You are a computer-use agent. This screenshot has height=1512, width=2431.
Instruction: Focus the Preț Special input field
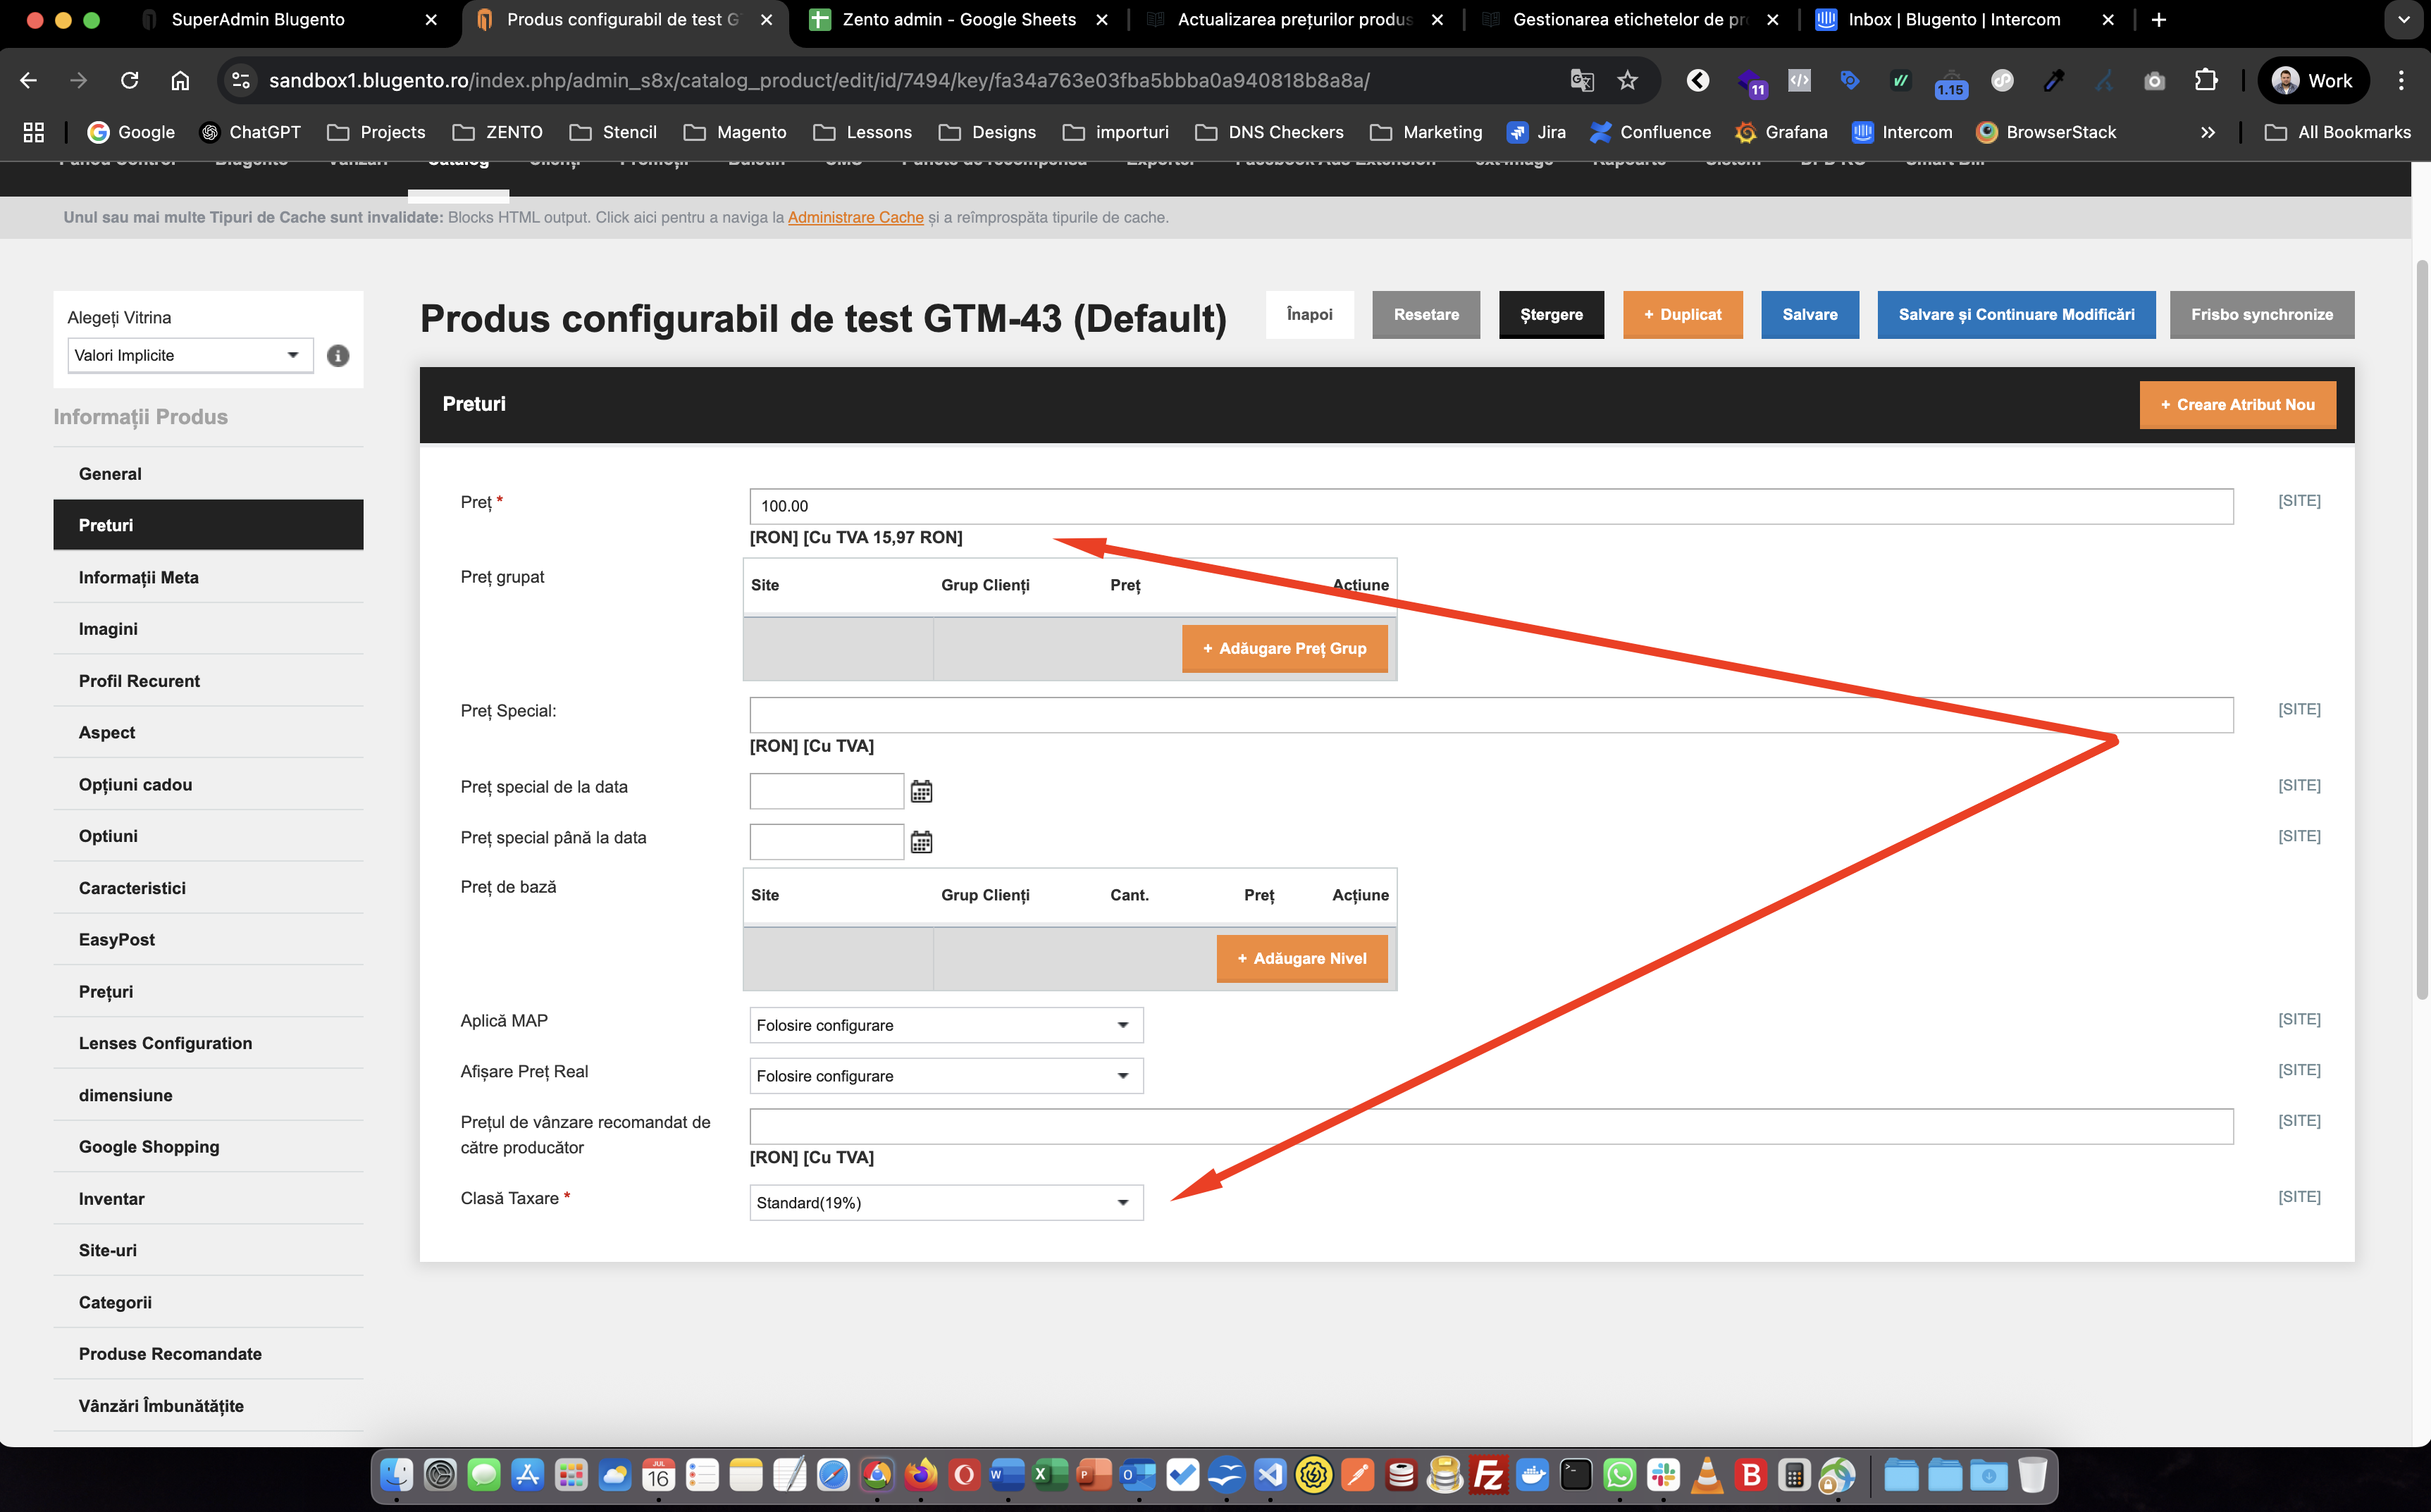(1490, 715)
